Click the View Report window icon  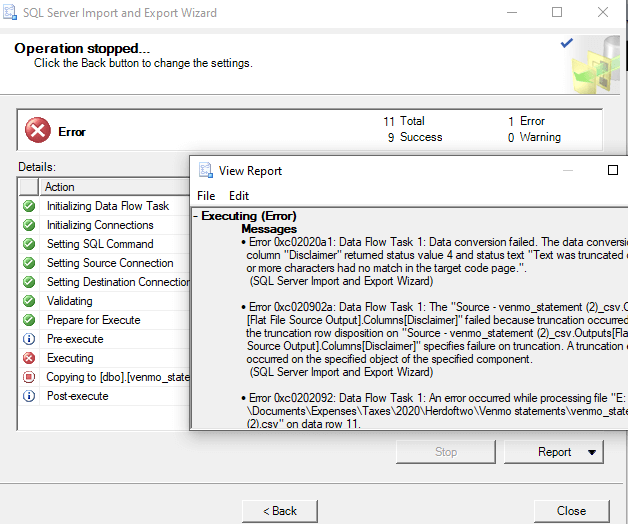205,171
